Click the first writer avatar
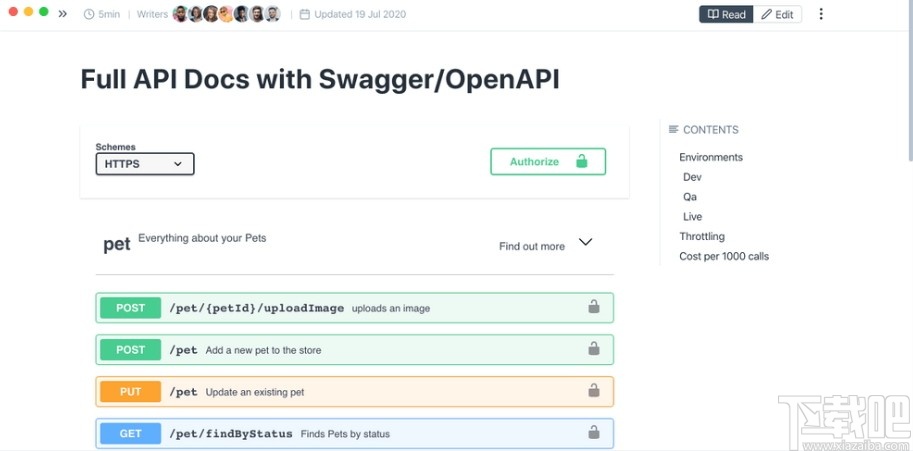913x451 pixels. click(180, 14)
